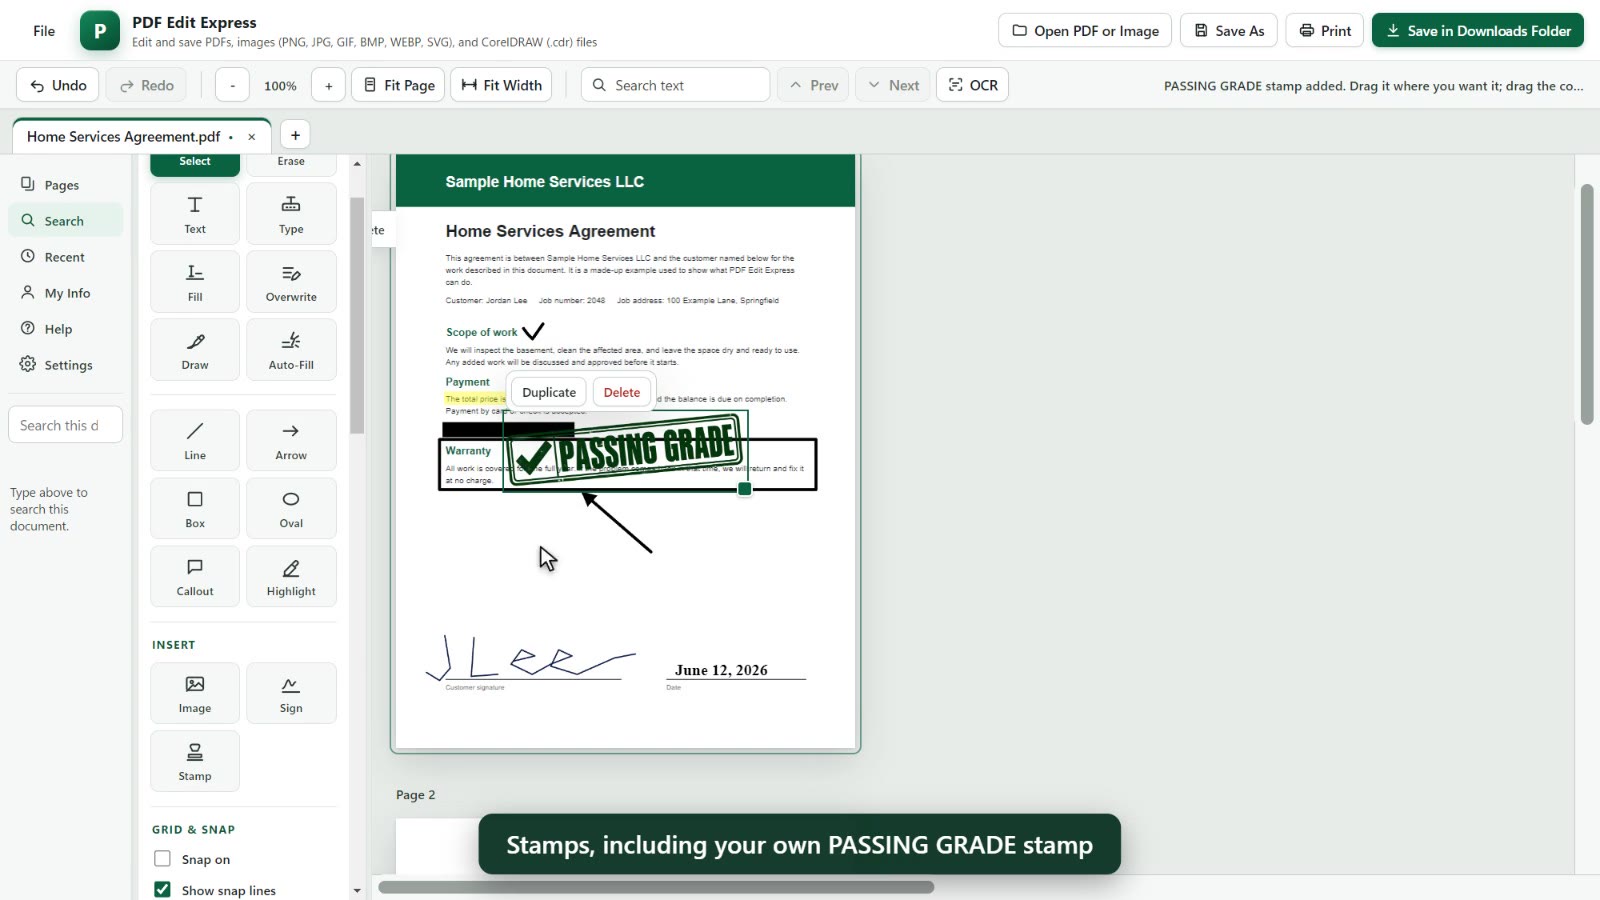1600x900 pixels.
Task: Click the Erase tool
Action: point(291,165)
